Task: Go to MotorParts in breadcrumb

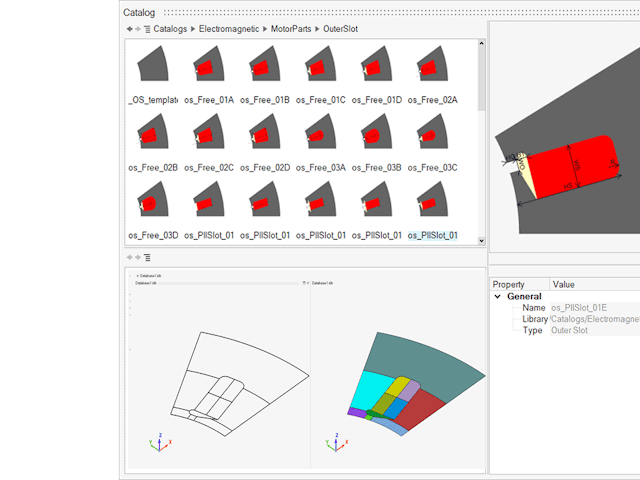Action: coord(291,29)
